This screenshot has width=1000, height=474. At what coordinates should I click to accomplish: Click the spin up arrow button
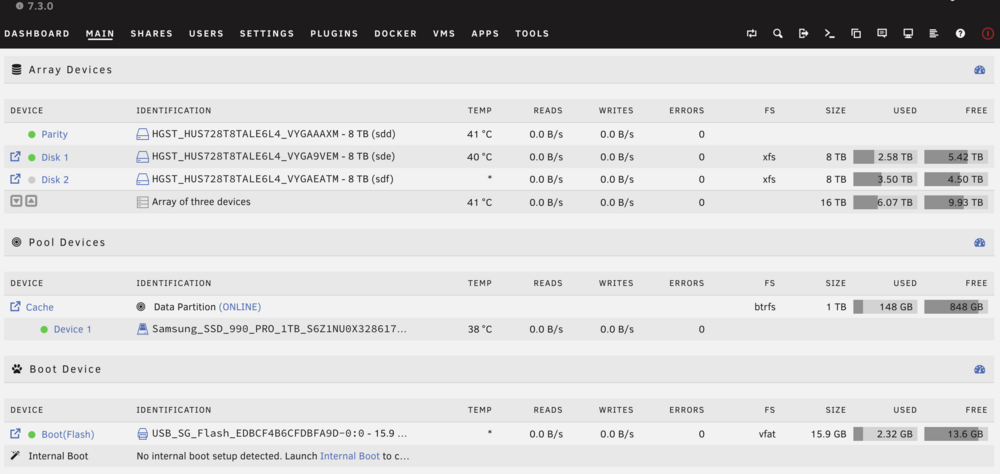(x=31, y=201)
